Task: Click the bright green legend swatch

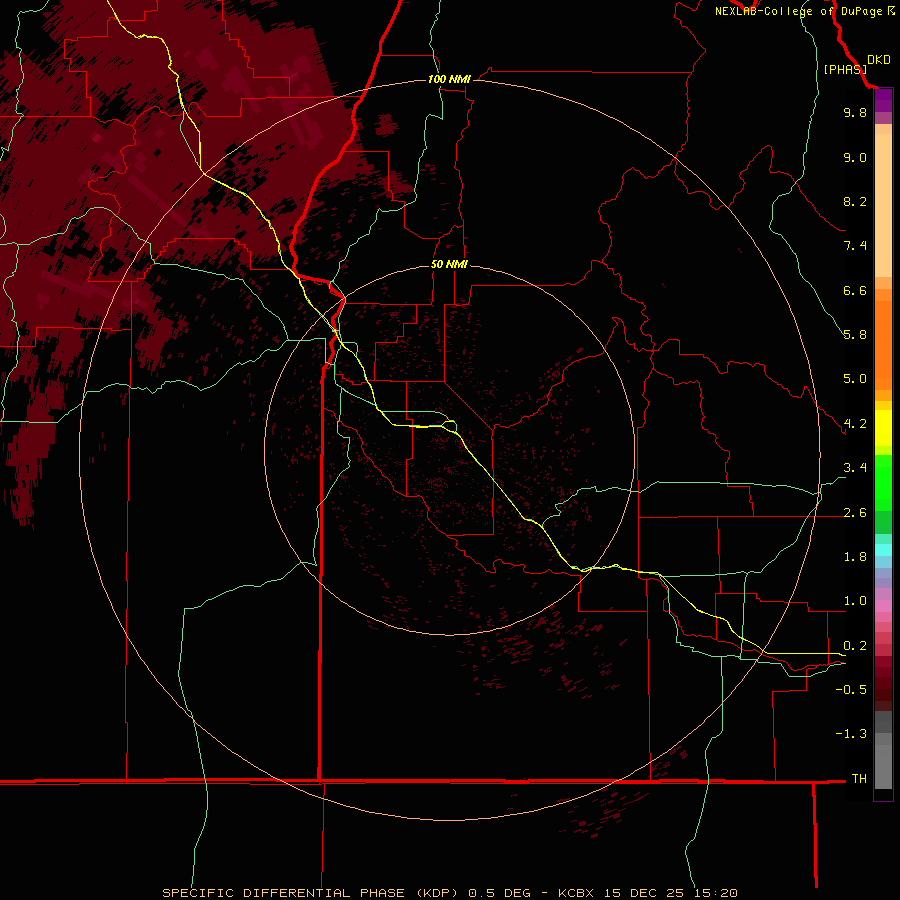Action: pos(883,482)
